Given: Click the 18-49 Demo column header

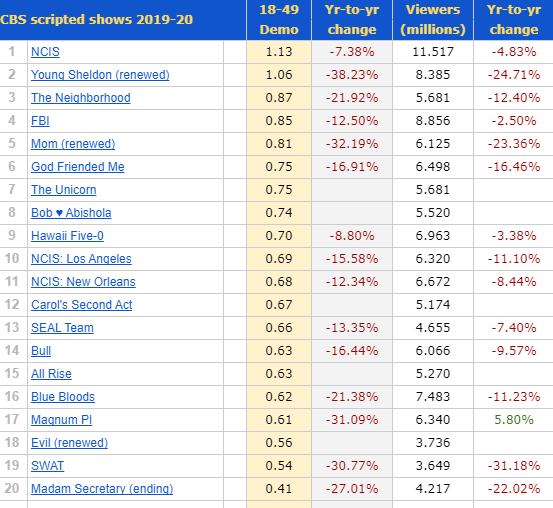Looking at the screenshot, I should (x=279, y=20).
